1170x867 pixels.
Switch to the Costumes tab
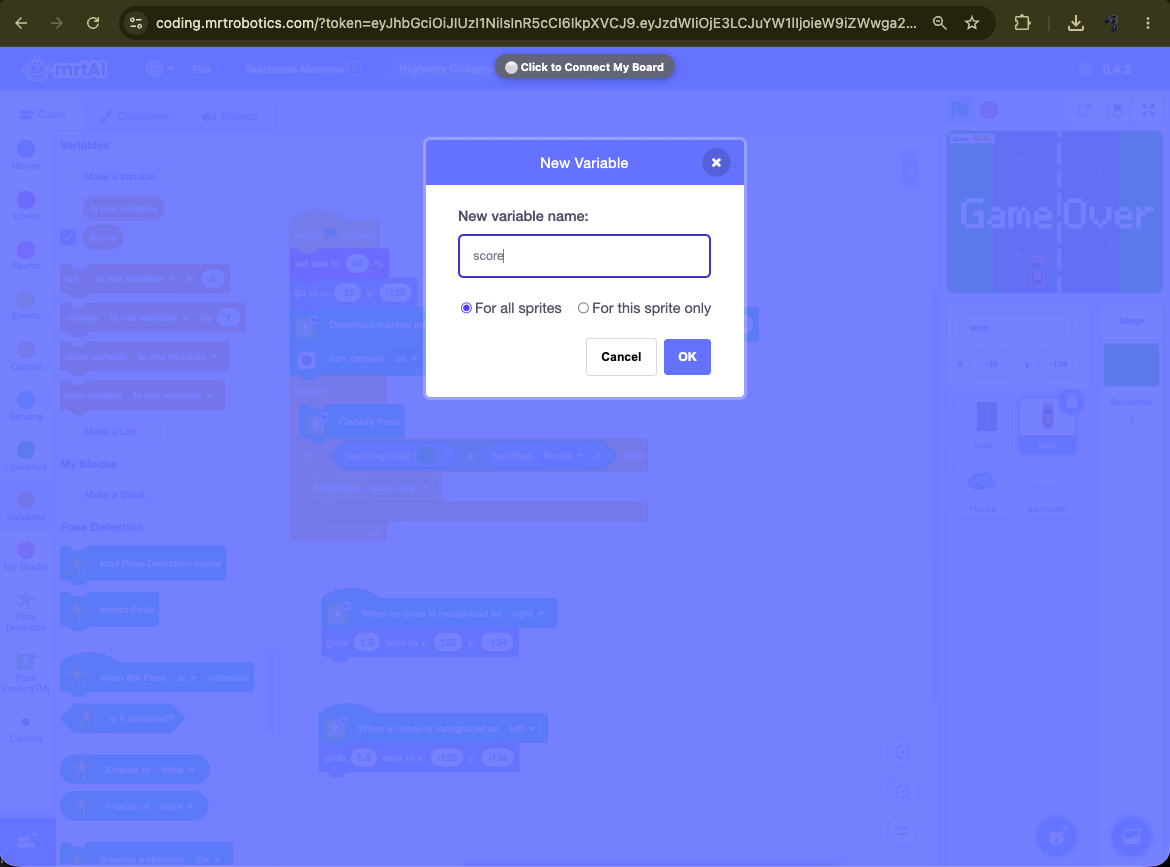pos(134,116)
